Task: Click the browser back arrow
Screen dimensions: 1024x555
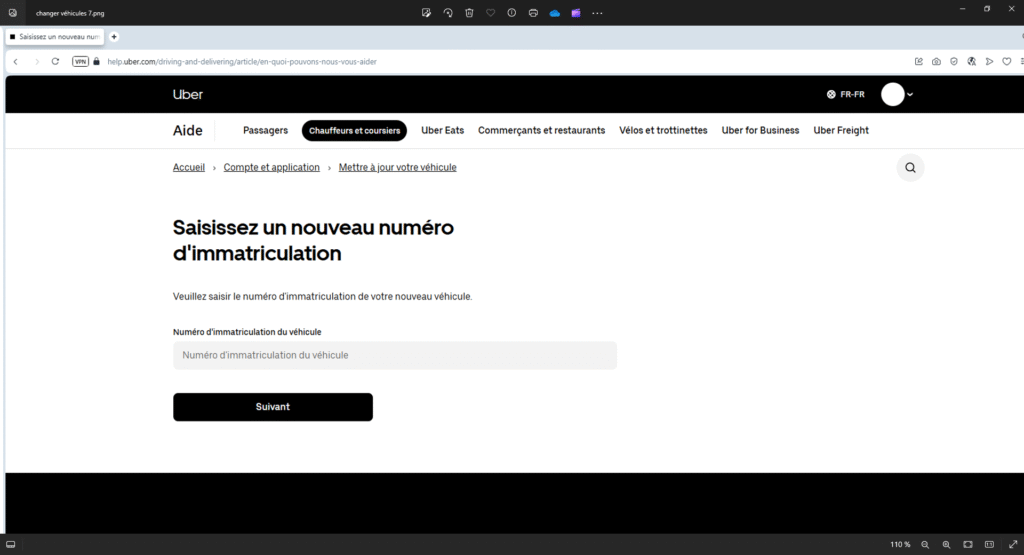Action: tap(16, 61)
